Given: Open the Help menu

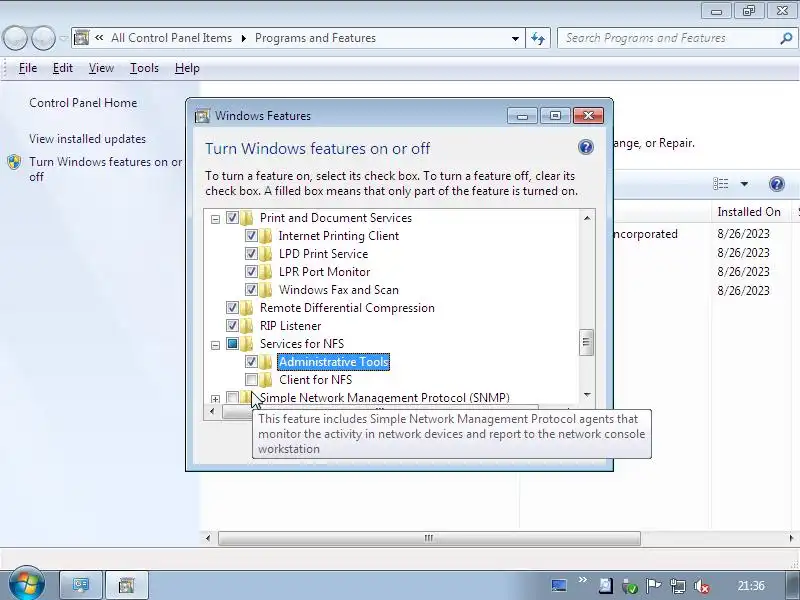Looking at the screenshot, I should (187, 68).
